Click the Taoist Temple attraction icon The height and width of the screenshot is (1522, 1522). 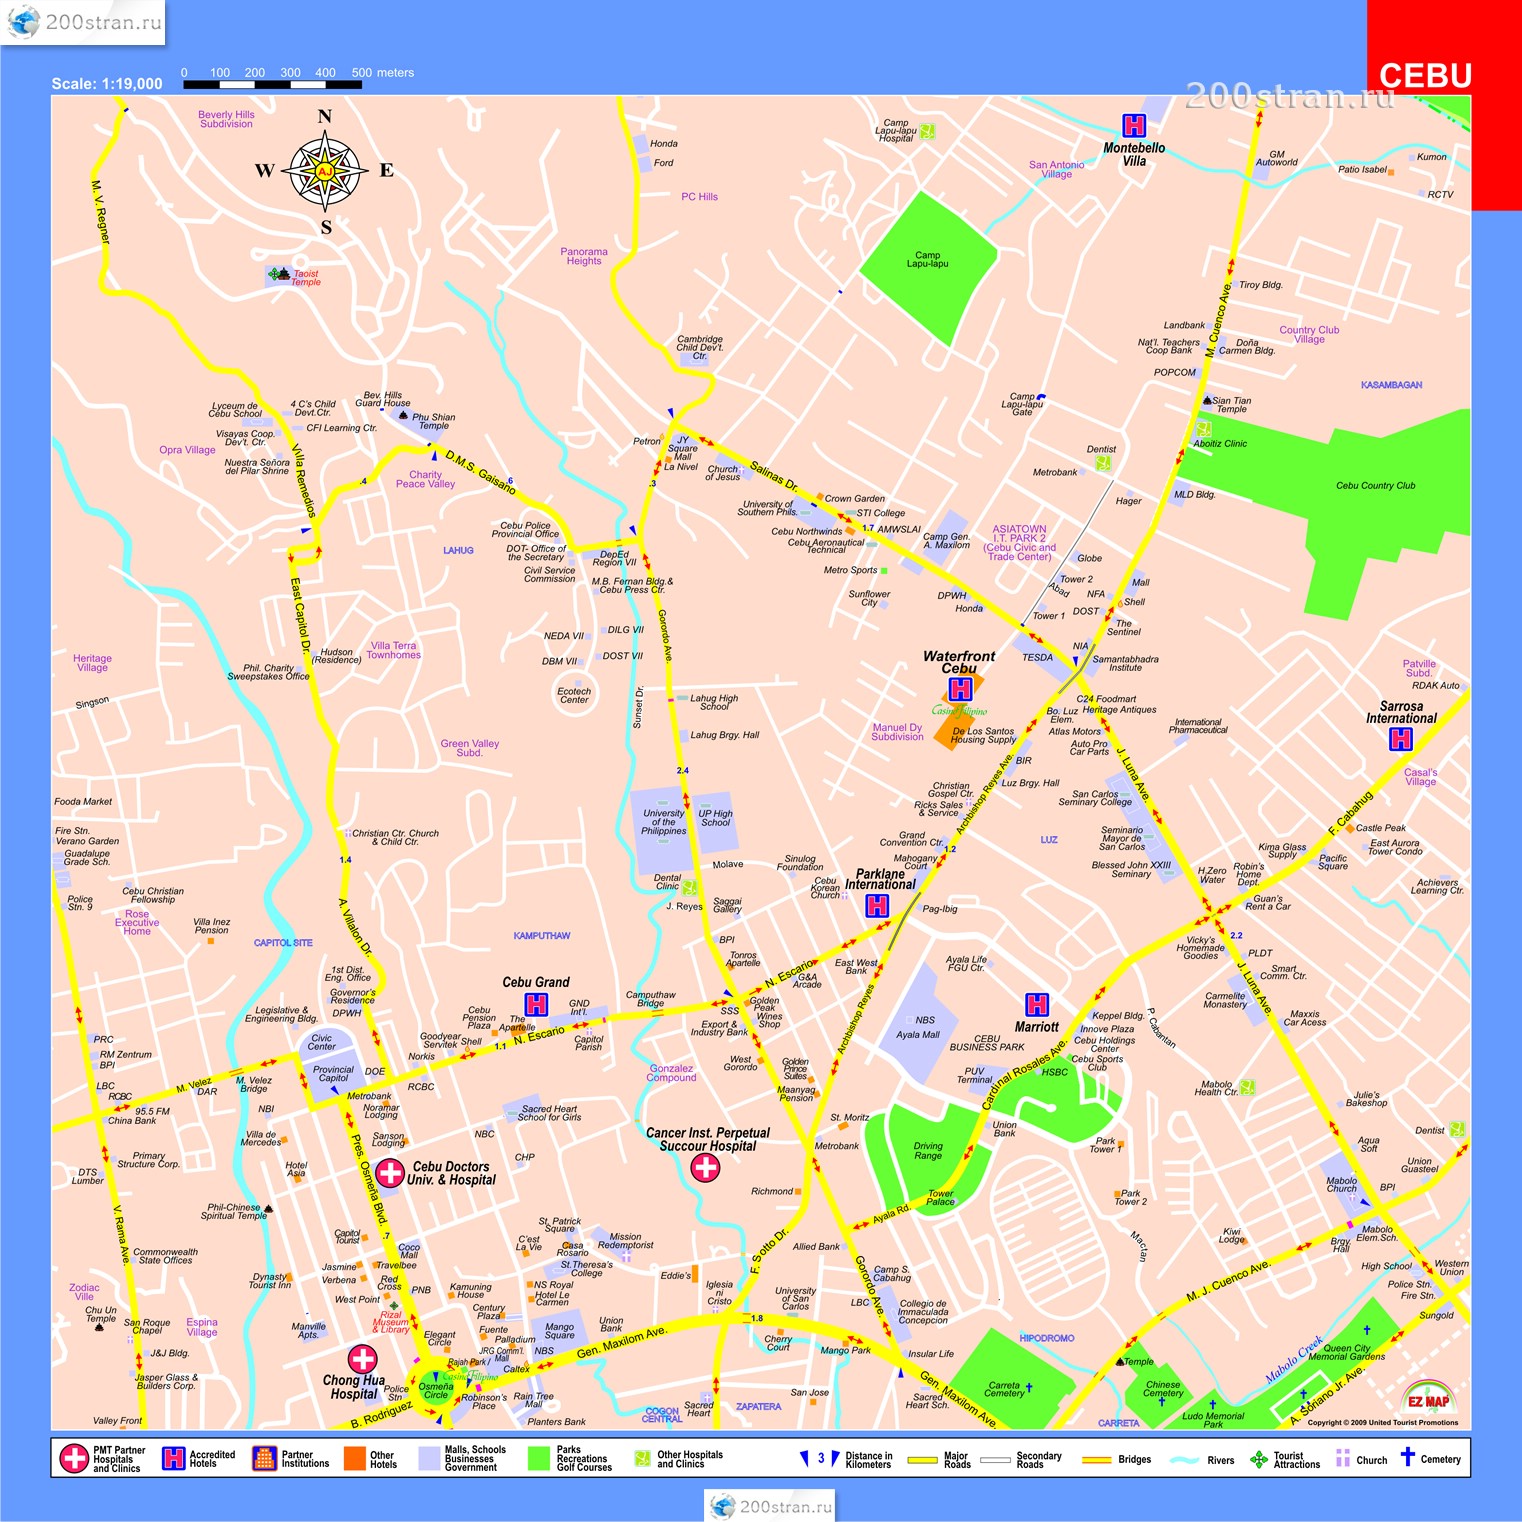(x=279, y=274)
